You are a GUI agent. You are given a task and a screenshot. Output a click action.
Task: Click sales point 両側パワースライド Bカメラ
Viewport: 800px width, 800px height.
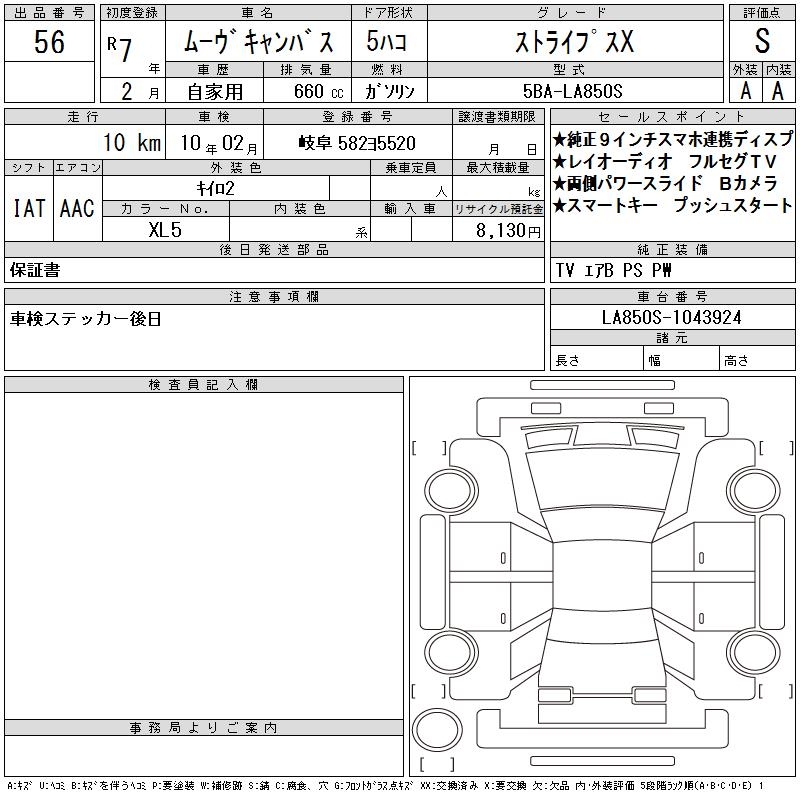pyautogui.click(x=666, y=183)
